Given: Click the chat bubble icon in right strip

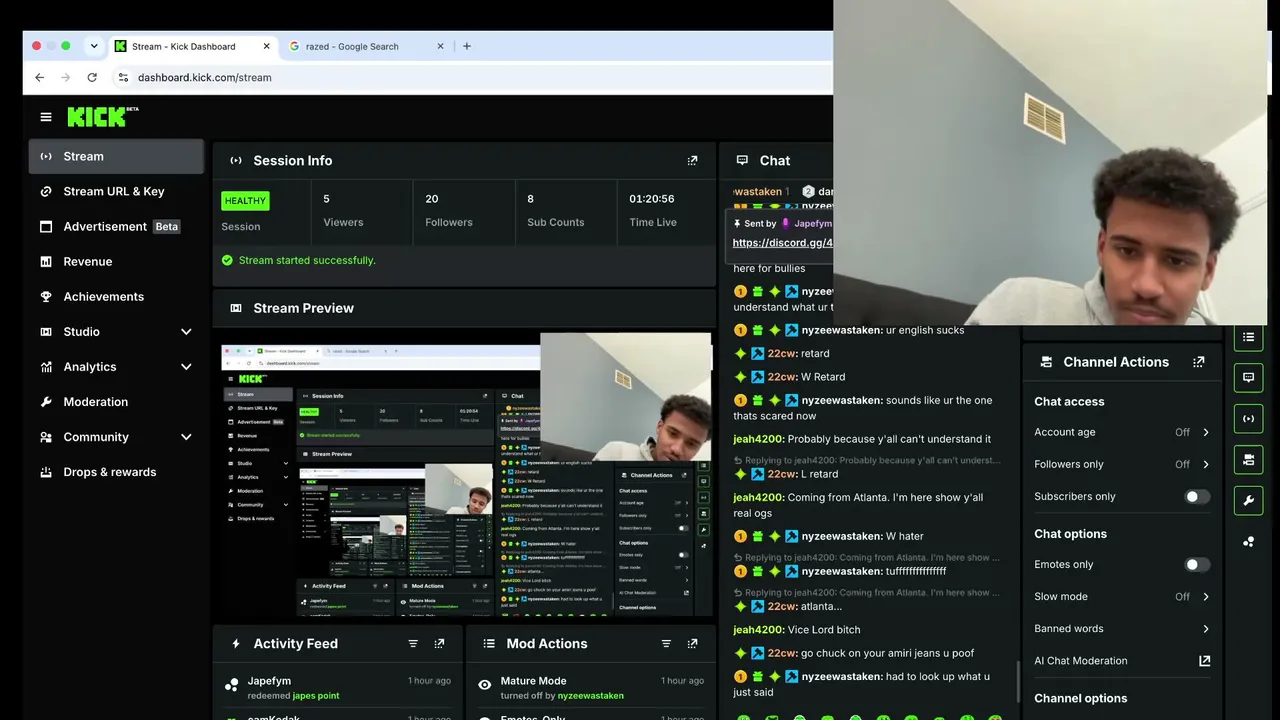Looking at the screenshot, I should click(1248, 378).
